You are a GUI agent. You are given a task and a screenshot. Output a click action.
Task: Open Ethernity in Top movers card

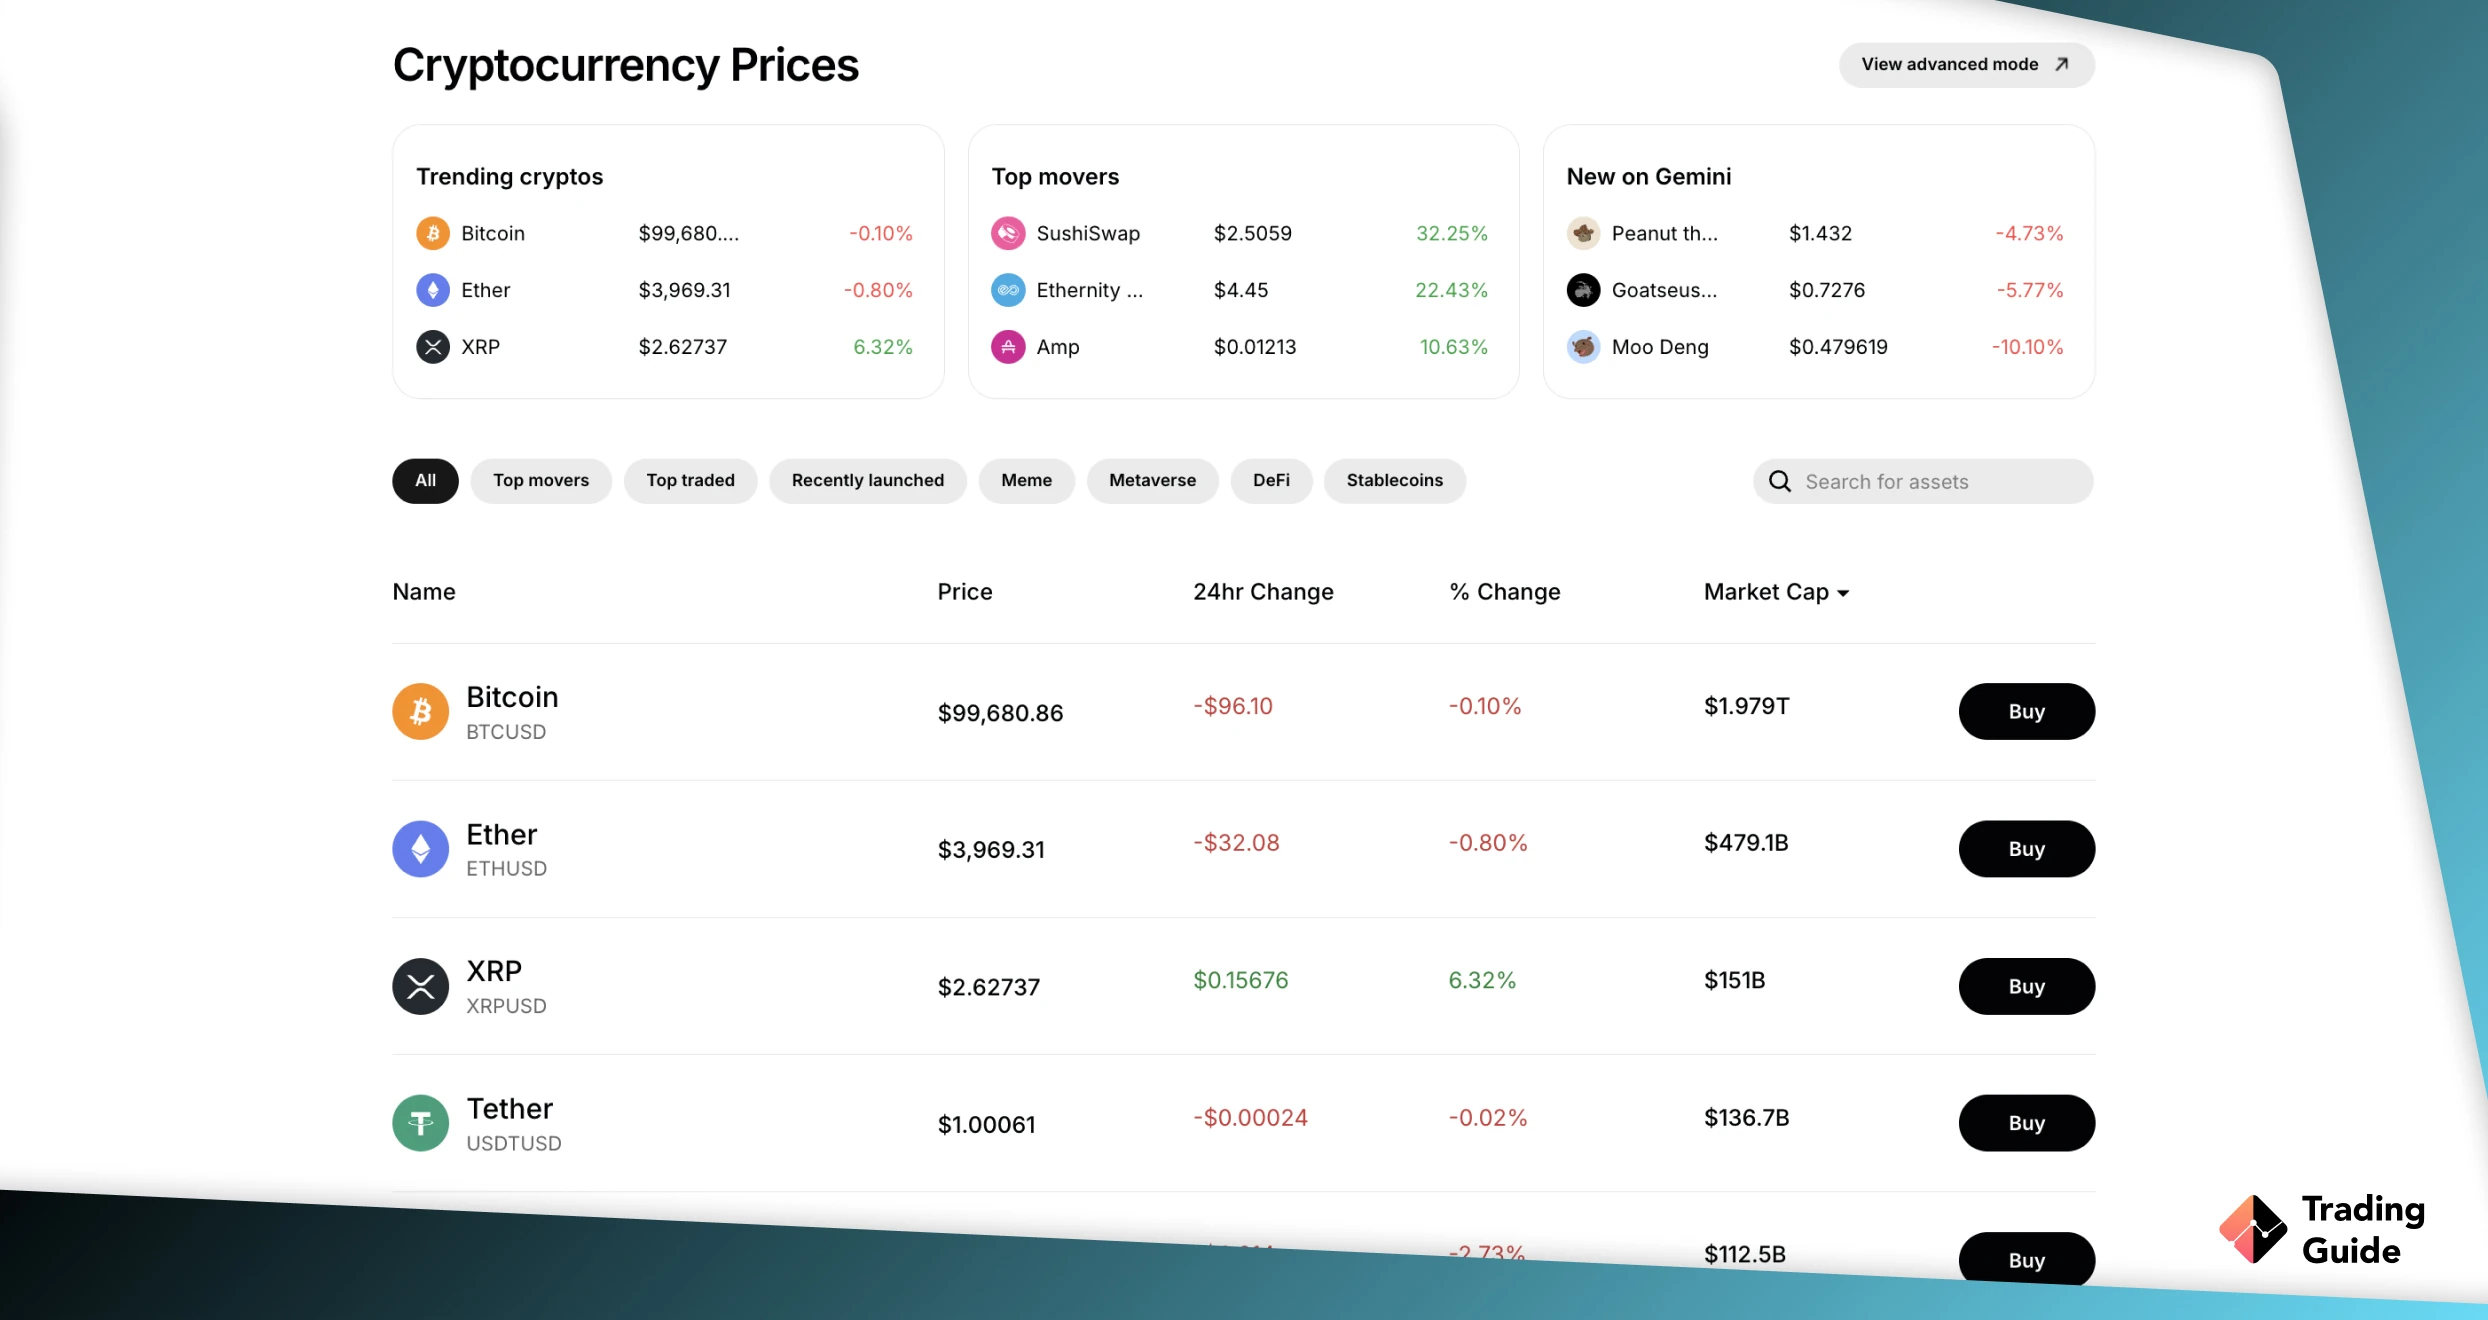(1089, 291)
